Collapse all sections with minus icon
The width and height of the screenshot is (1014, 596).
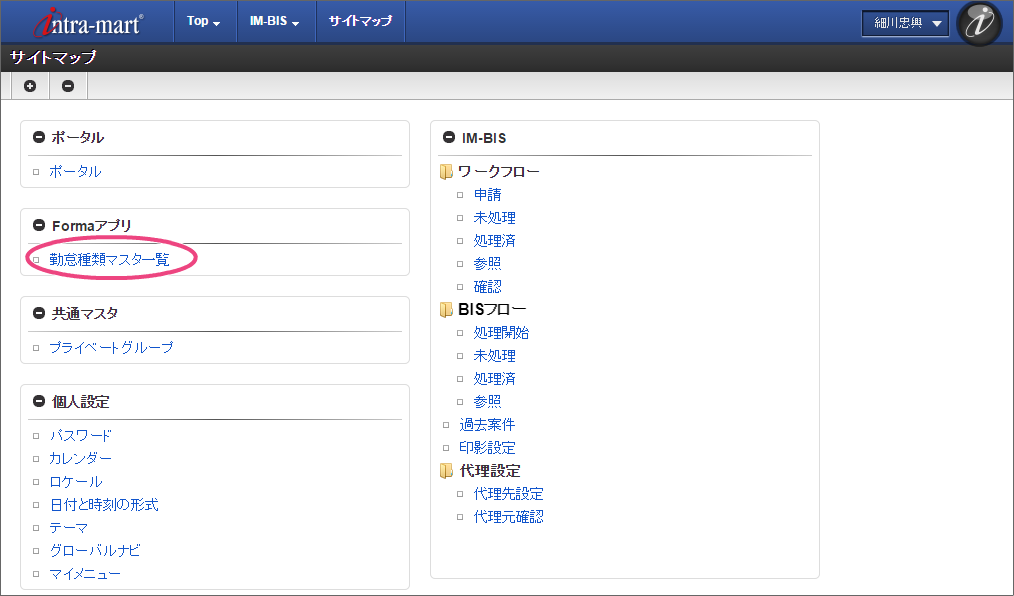(x=68, y=86)
